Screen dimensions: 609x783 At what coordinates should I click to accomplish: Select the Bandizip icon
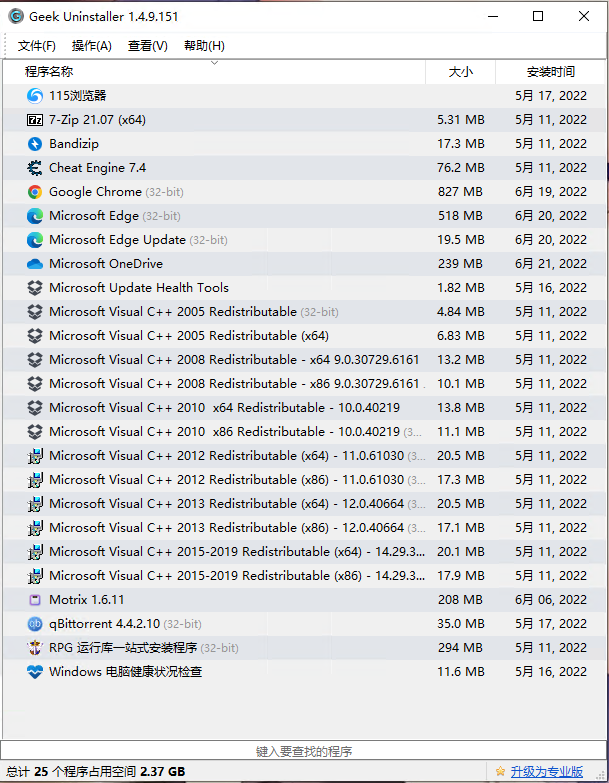tap(35, 144)
